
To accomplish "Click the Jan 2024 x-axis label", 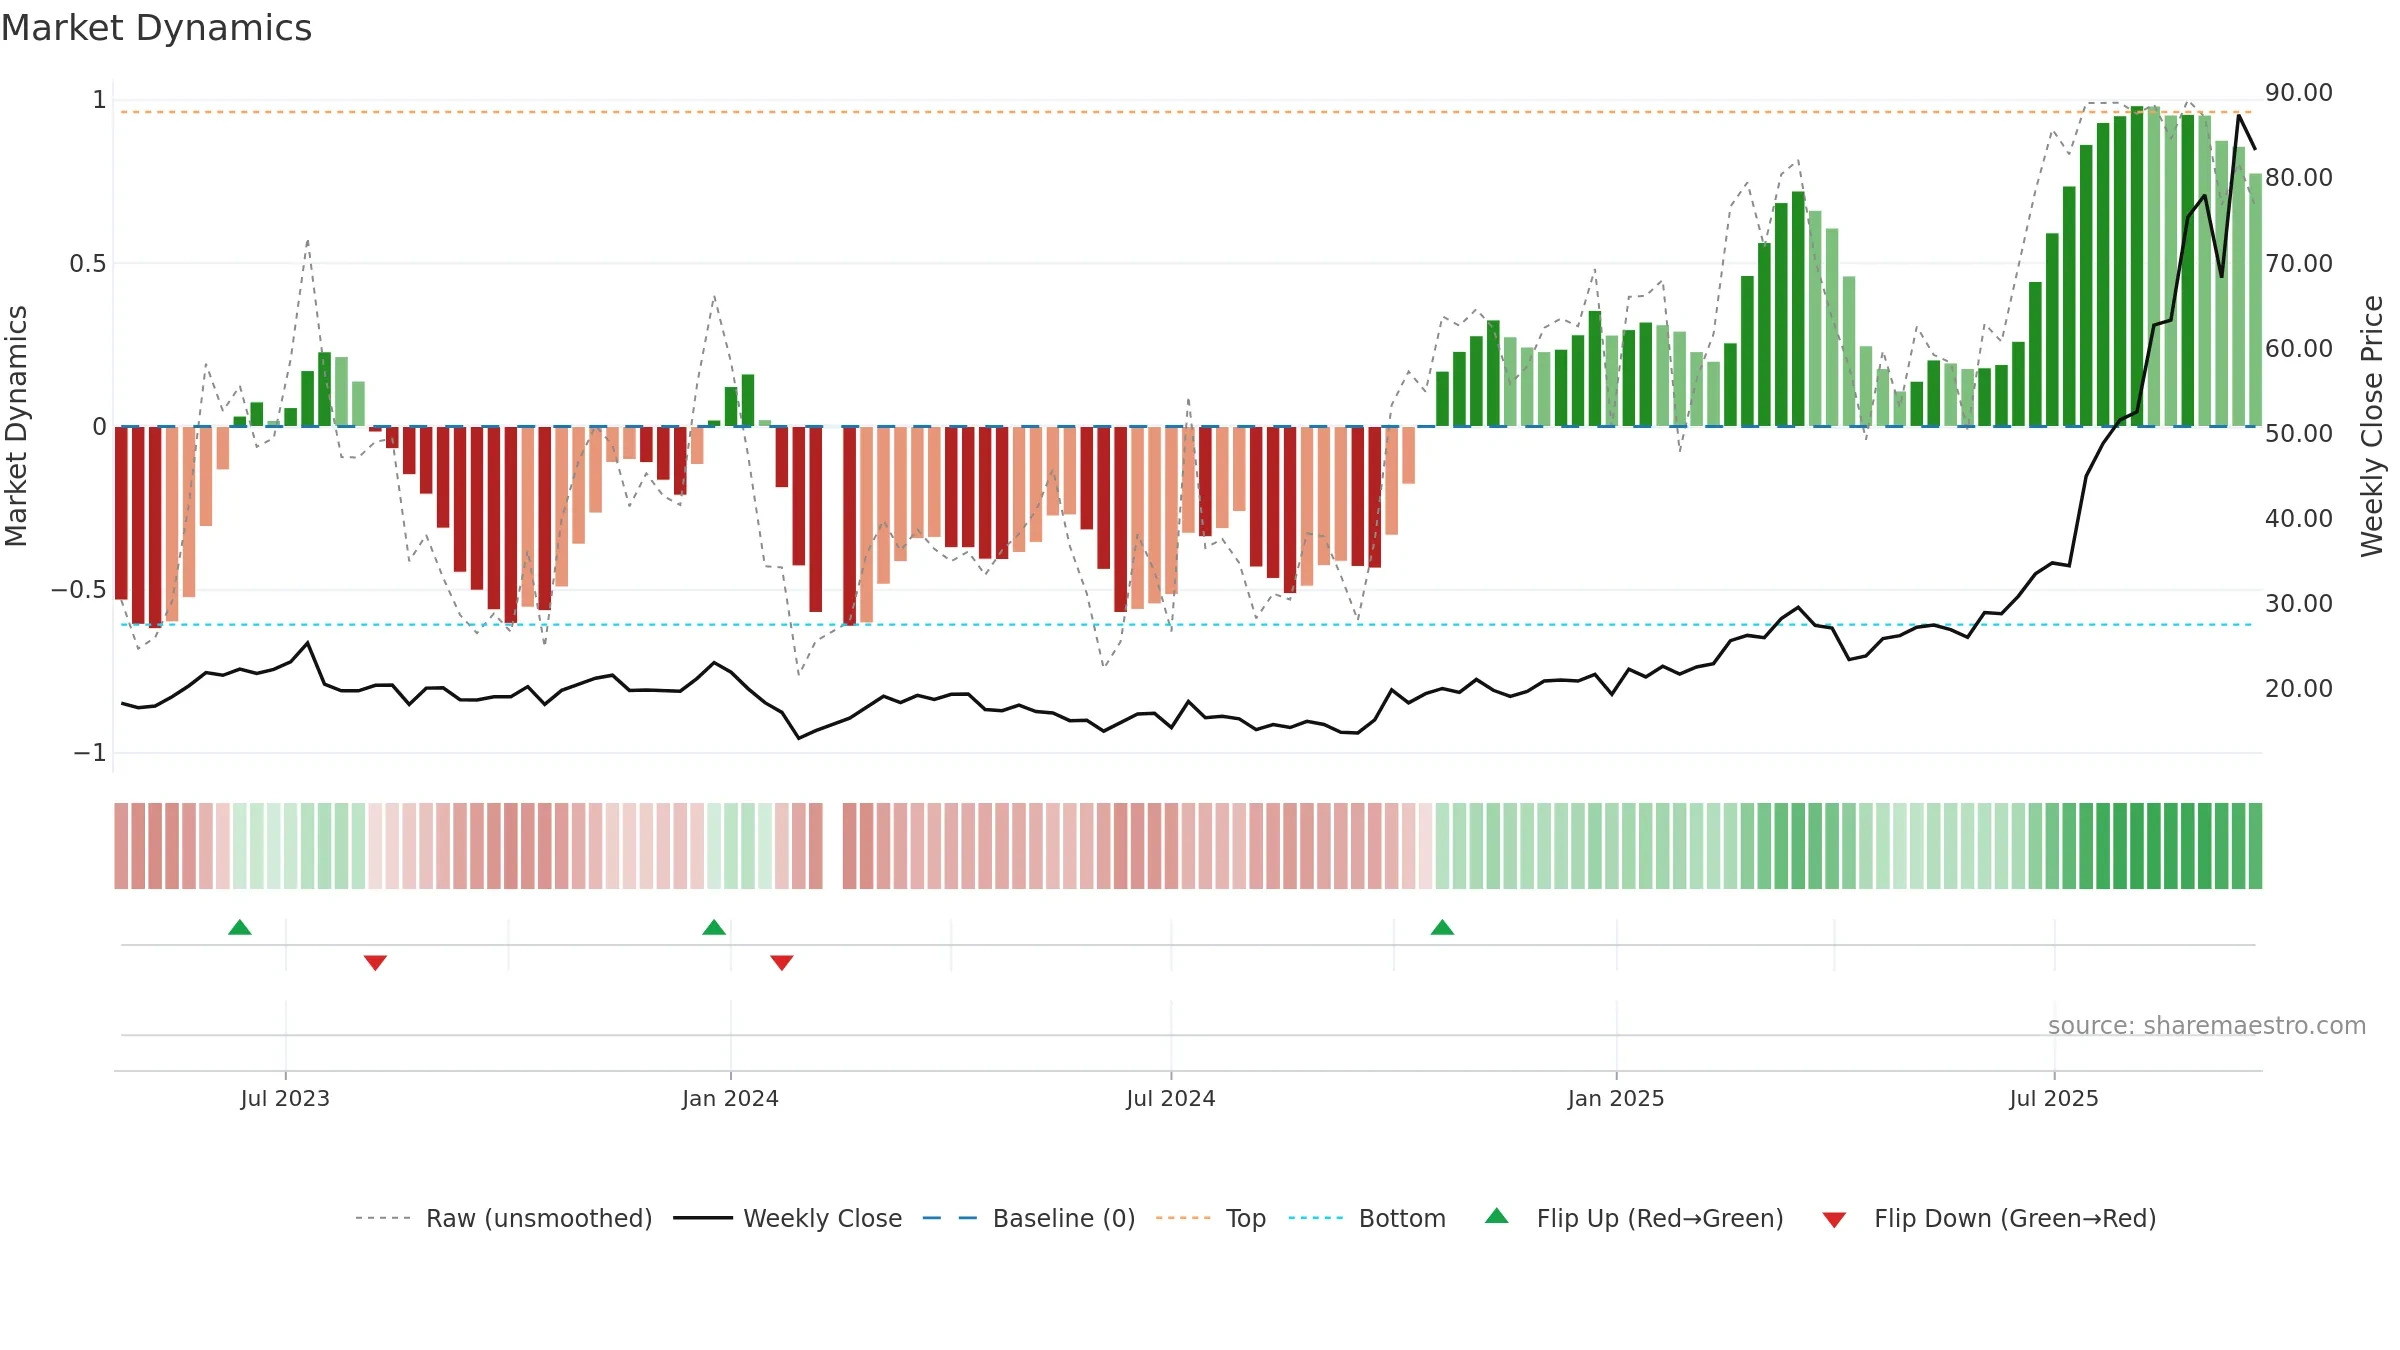I will click(730, 1098).
